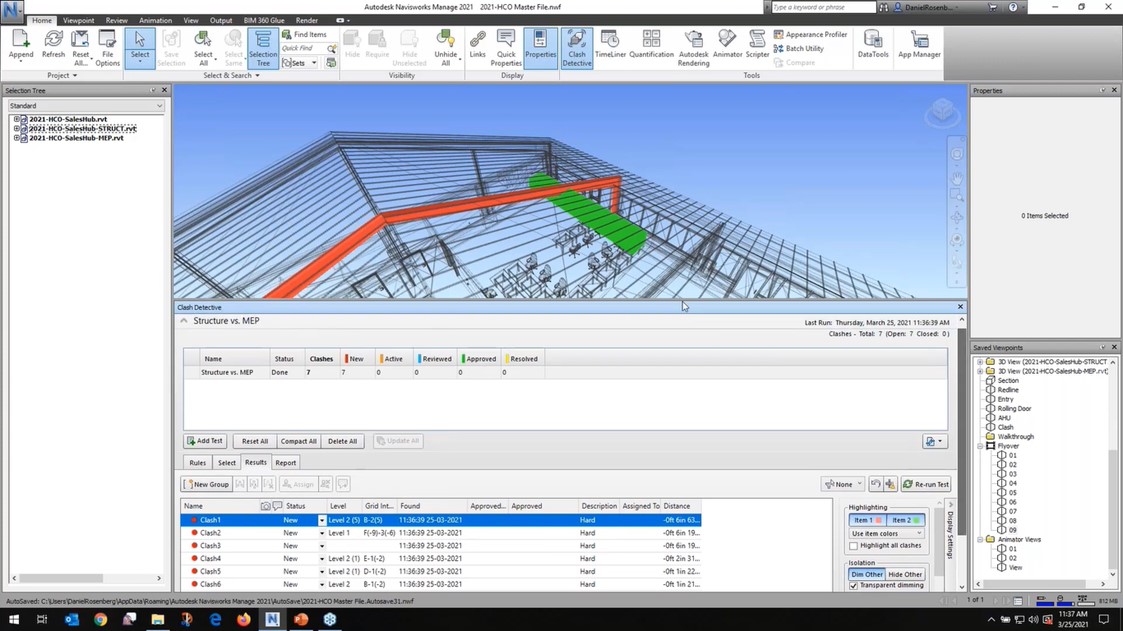This screenshot has height=631, width=1123.
Task: Toggle Hide Other isolation
Action: [905, 574]
